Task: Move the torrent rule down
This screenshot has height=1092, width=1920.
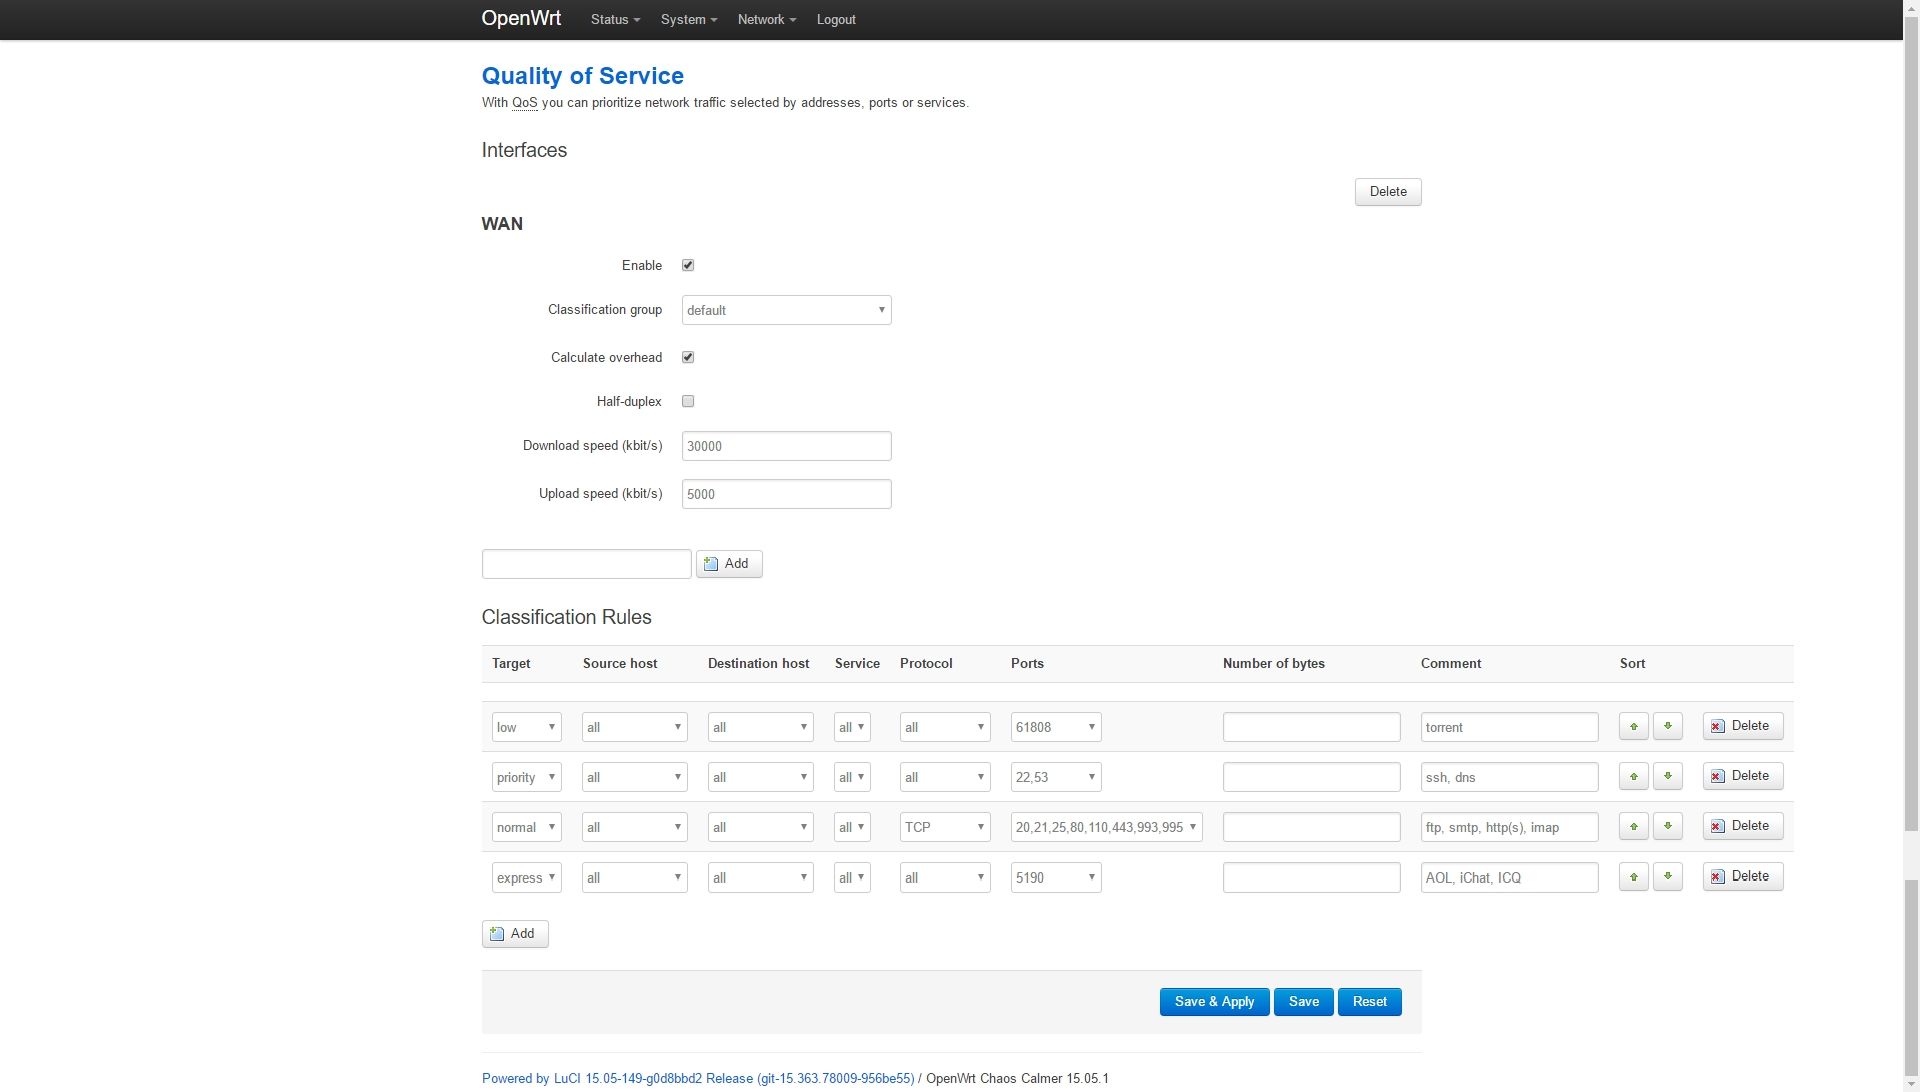Action: pos(1667,726)
